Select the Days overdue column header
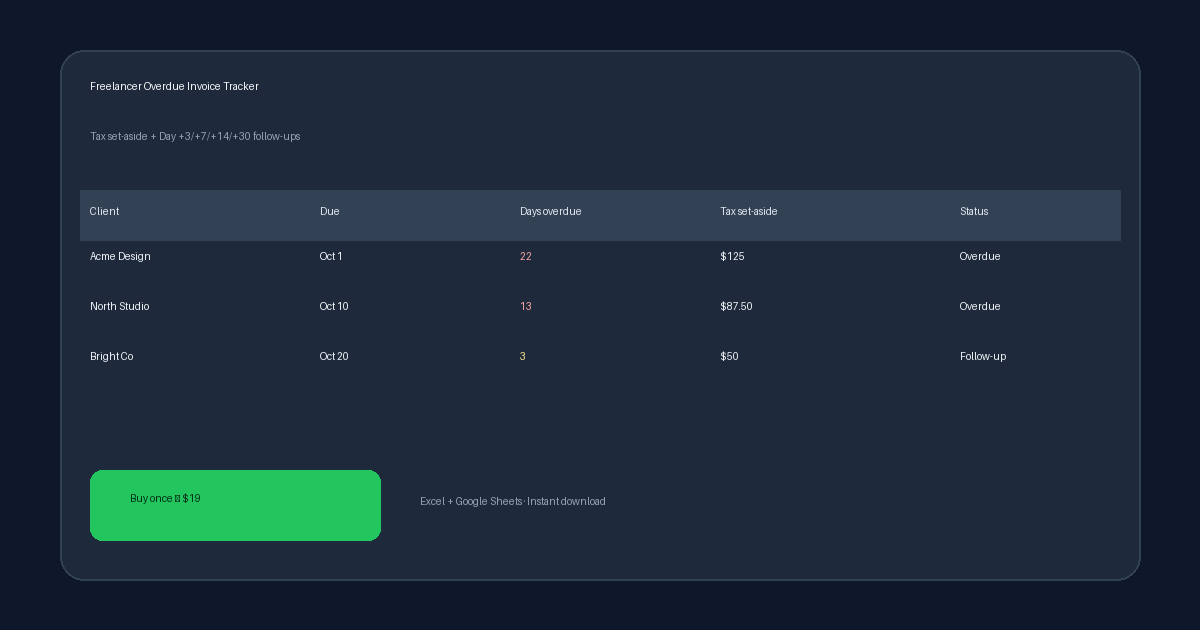 pyautogui.click(x=550, y=212)
